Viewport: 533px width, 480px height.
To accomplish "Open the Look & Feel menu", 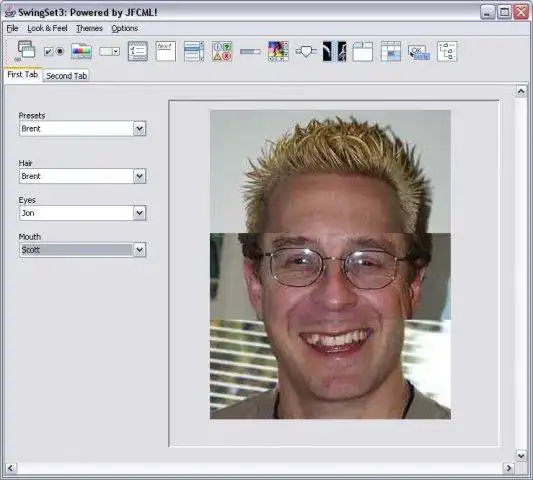I will [x=47, y=28].
